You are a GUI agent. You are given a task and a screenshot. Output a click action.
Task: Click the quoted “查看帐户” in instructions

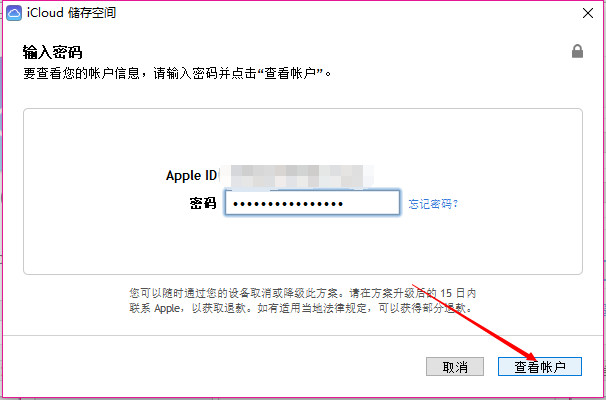tap(290, 73)
